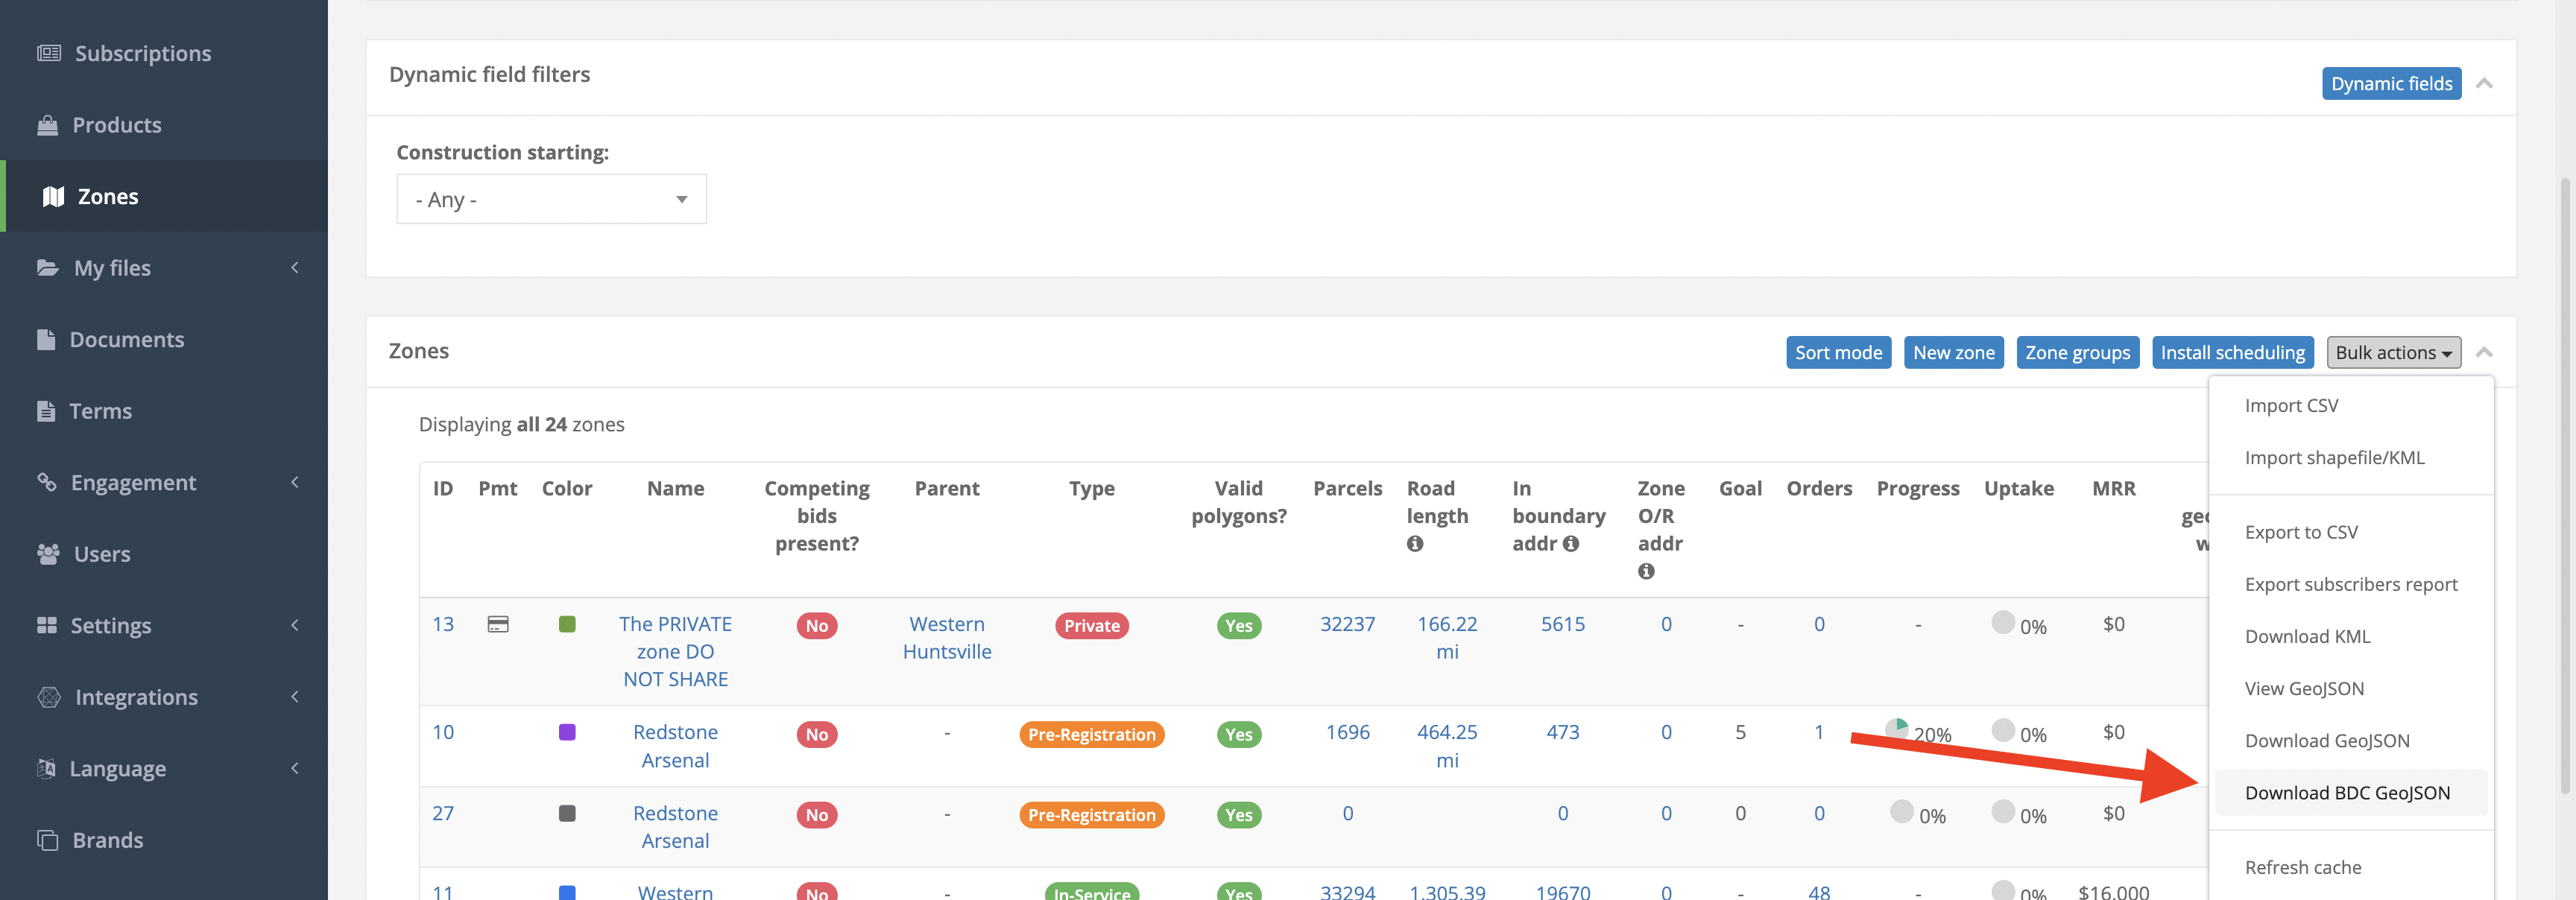Viewport: 2576px width, 900px height.
Task: Select Terms in the sidebar
Action: [100, 410]
